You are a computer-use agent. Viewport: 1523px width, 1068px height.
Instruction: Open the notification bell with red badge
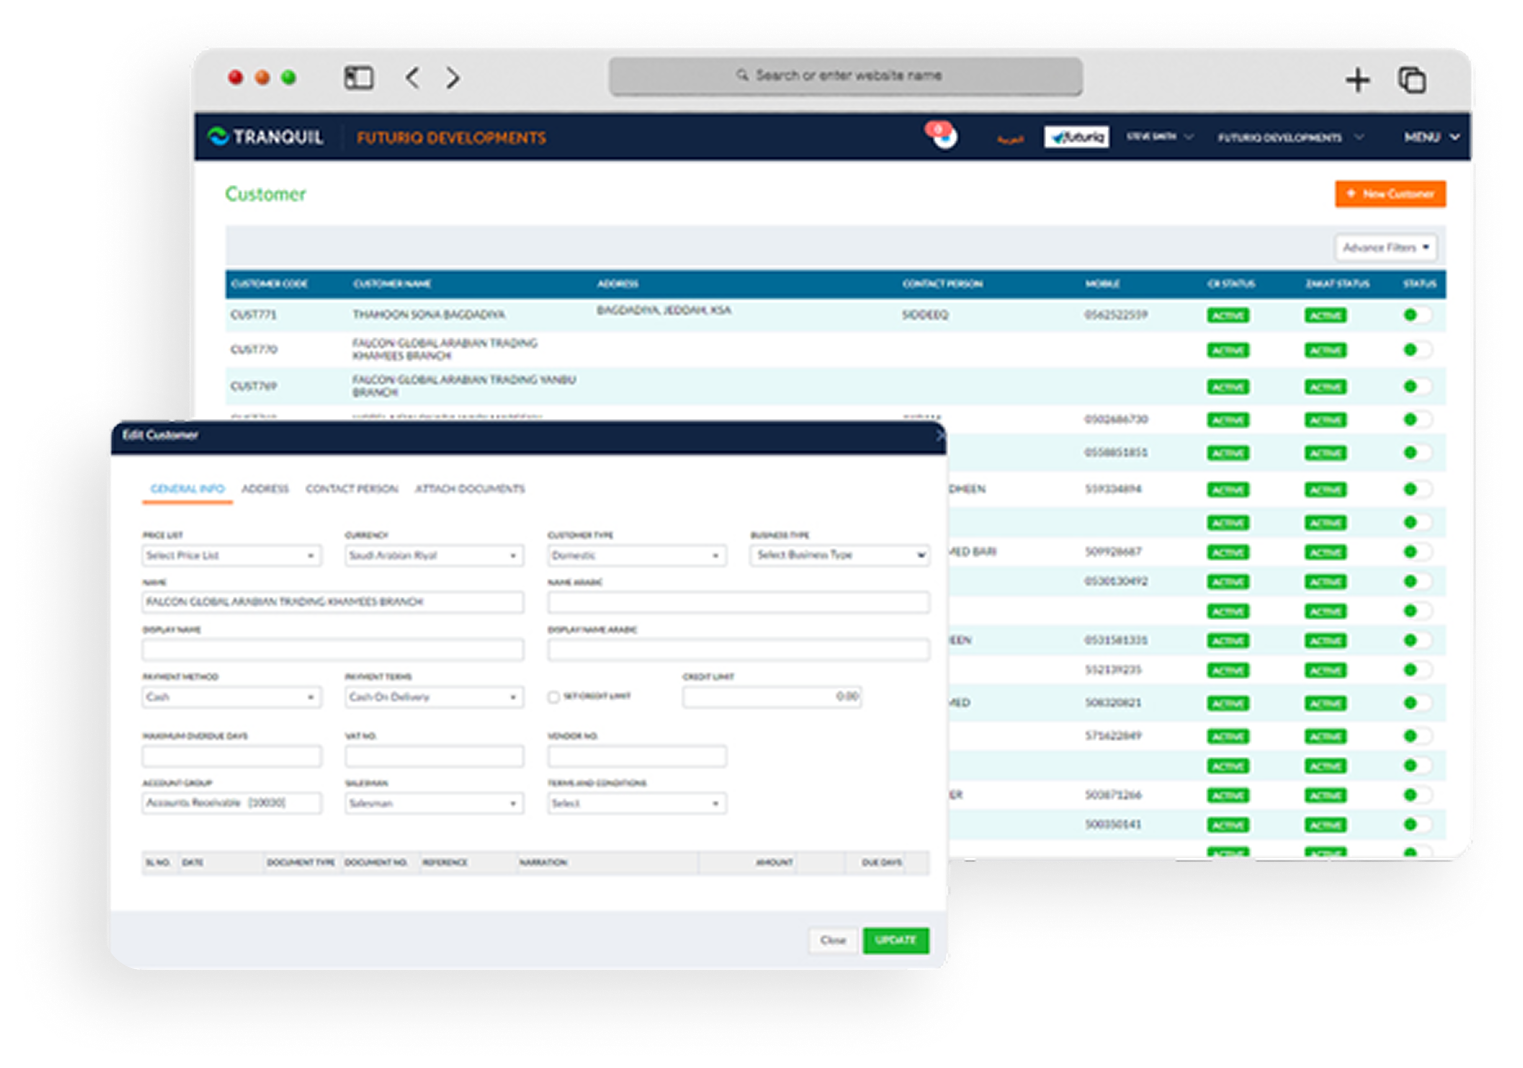[x=941, y=135]
